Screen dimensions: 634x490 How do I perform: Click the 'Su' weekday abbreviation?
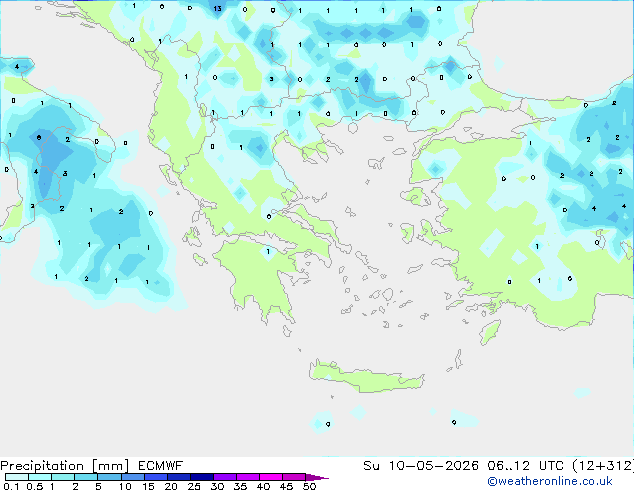(371, 466)
